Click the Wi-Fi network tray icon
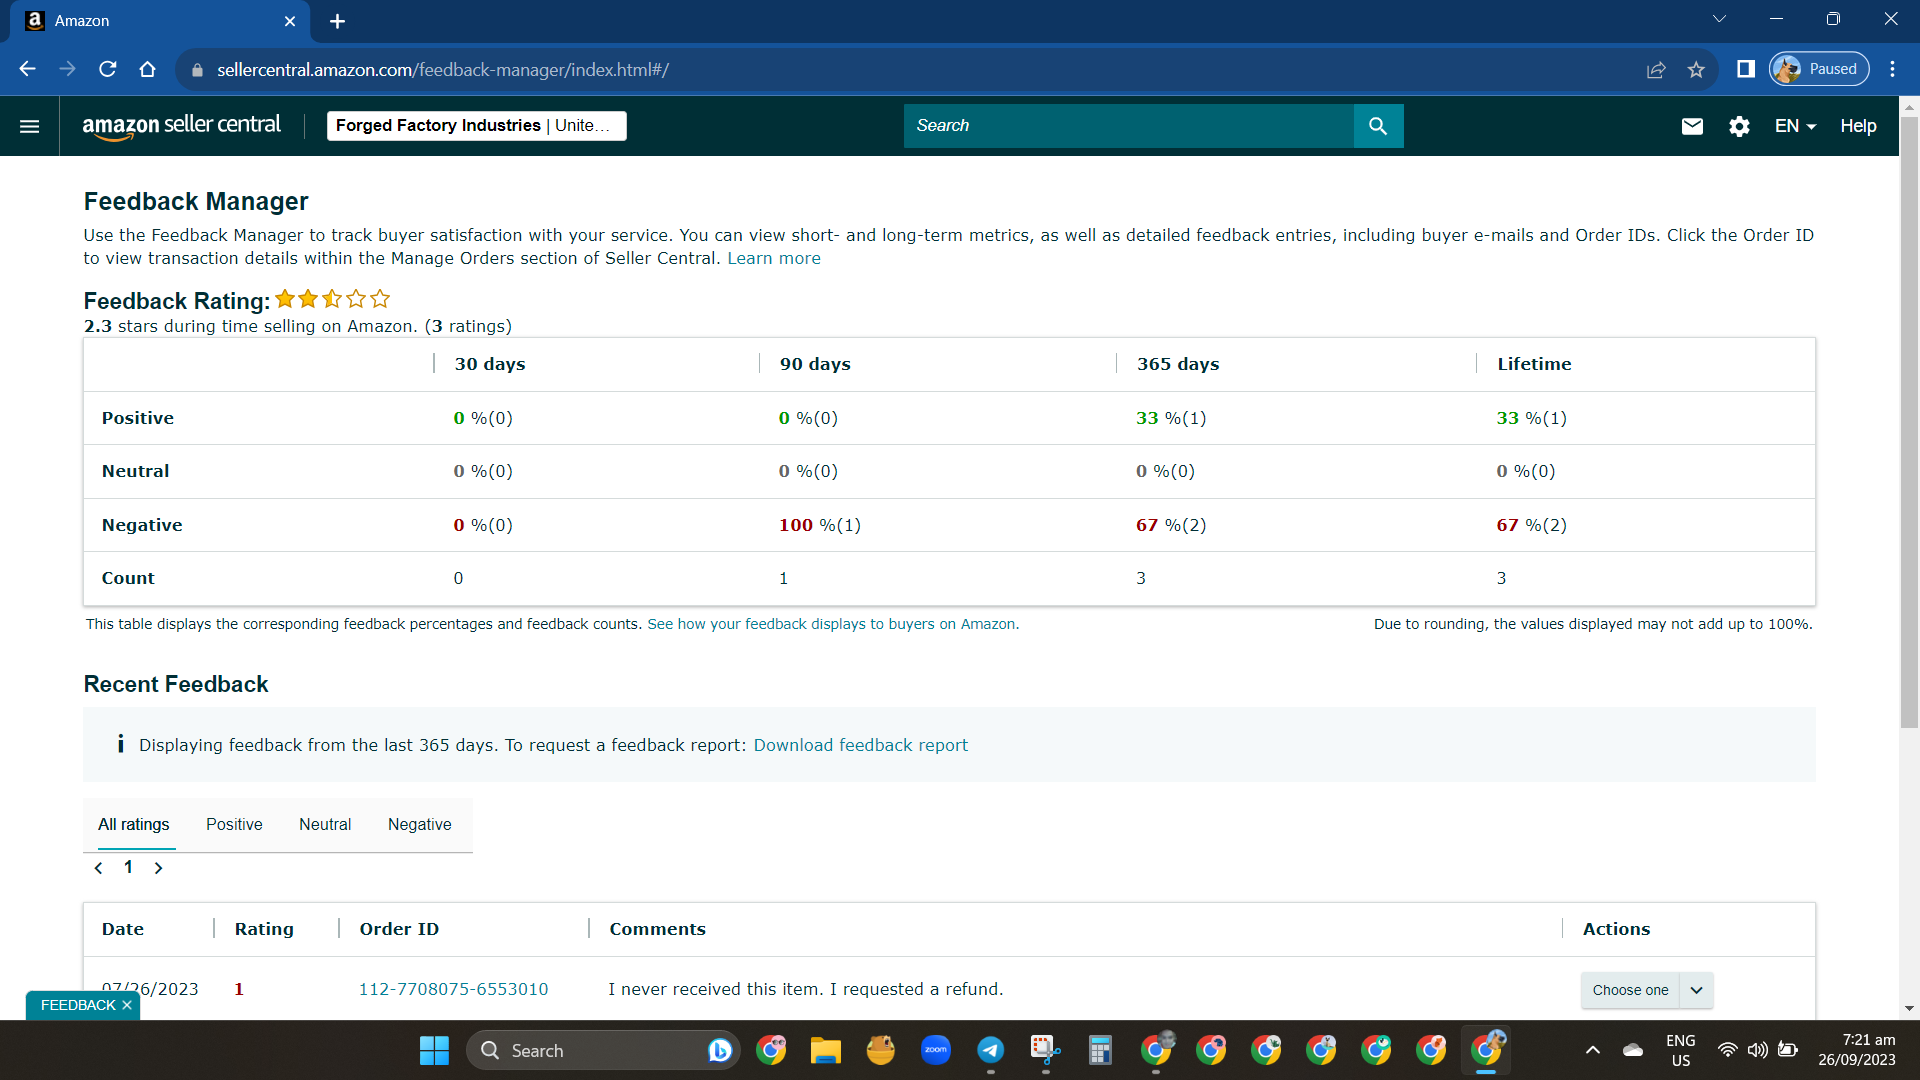 tap(1727, 1050)
